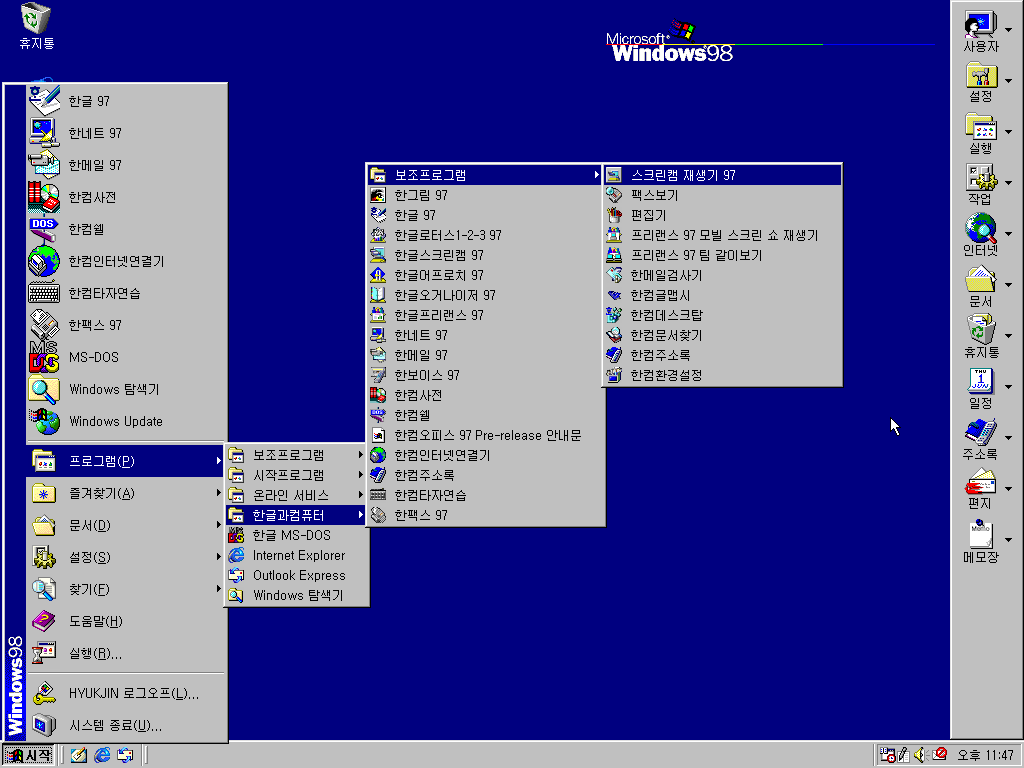This screenshot has width=1024, height=768.
Task: Launch 한그림 97
Action: pyautogui.click(x=485, y=195)
